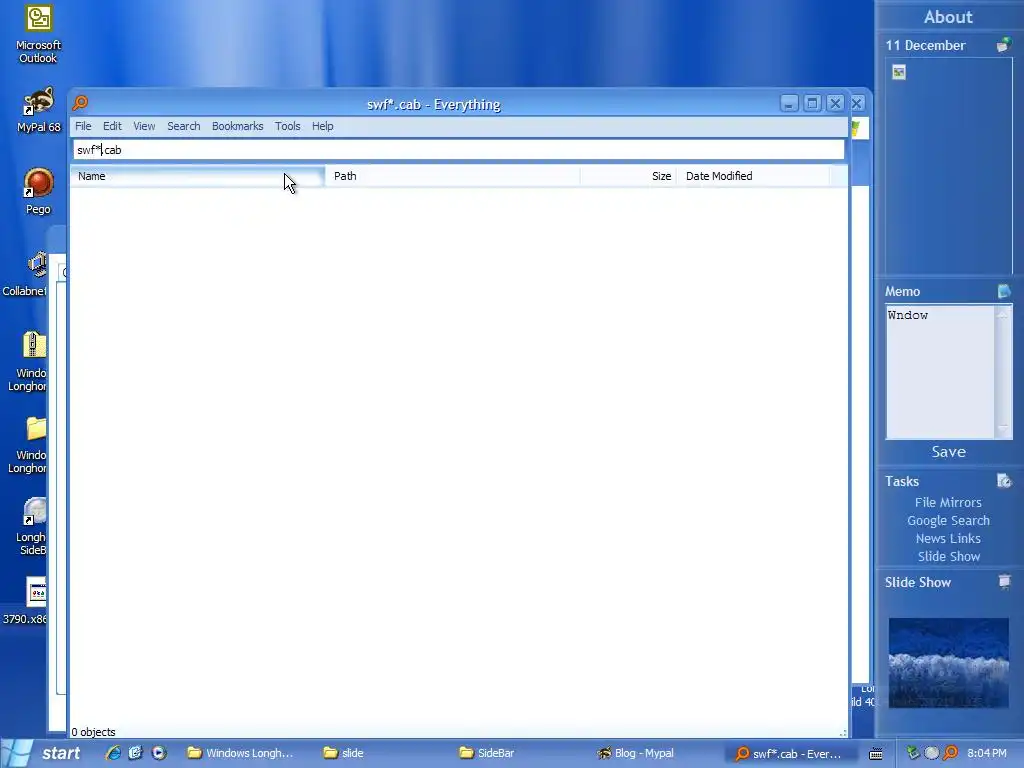Click the snowy forest slideshow thumbnail
This screenshot has width=1024, height=768.
tap(948, 663)
